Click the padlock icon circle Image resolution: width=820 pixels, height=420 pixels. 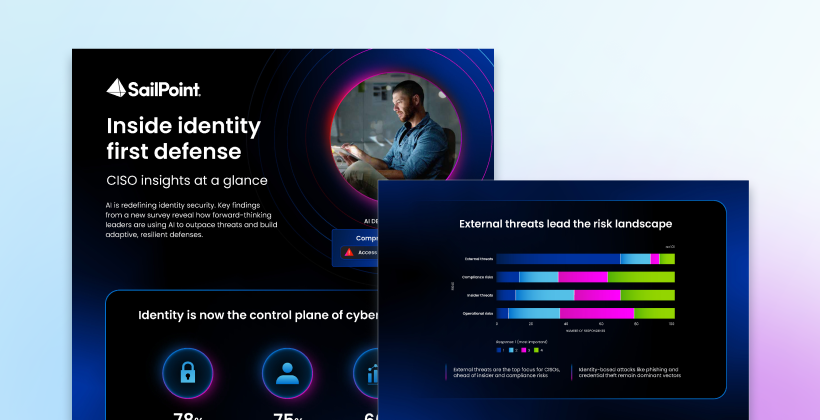point(188,373)
